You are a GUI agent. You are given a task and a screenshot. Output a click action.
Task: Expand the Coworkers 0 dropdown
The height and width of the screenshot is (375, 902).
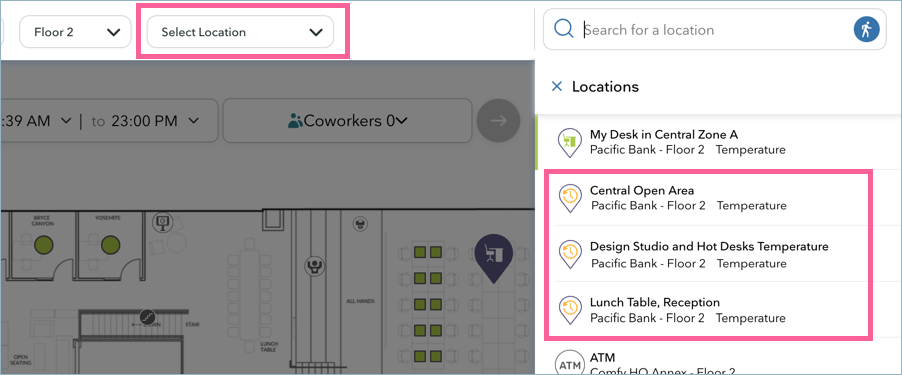[347, 121]
